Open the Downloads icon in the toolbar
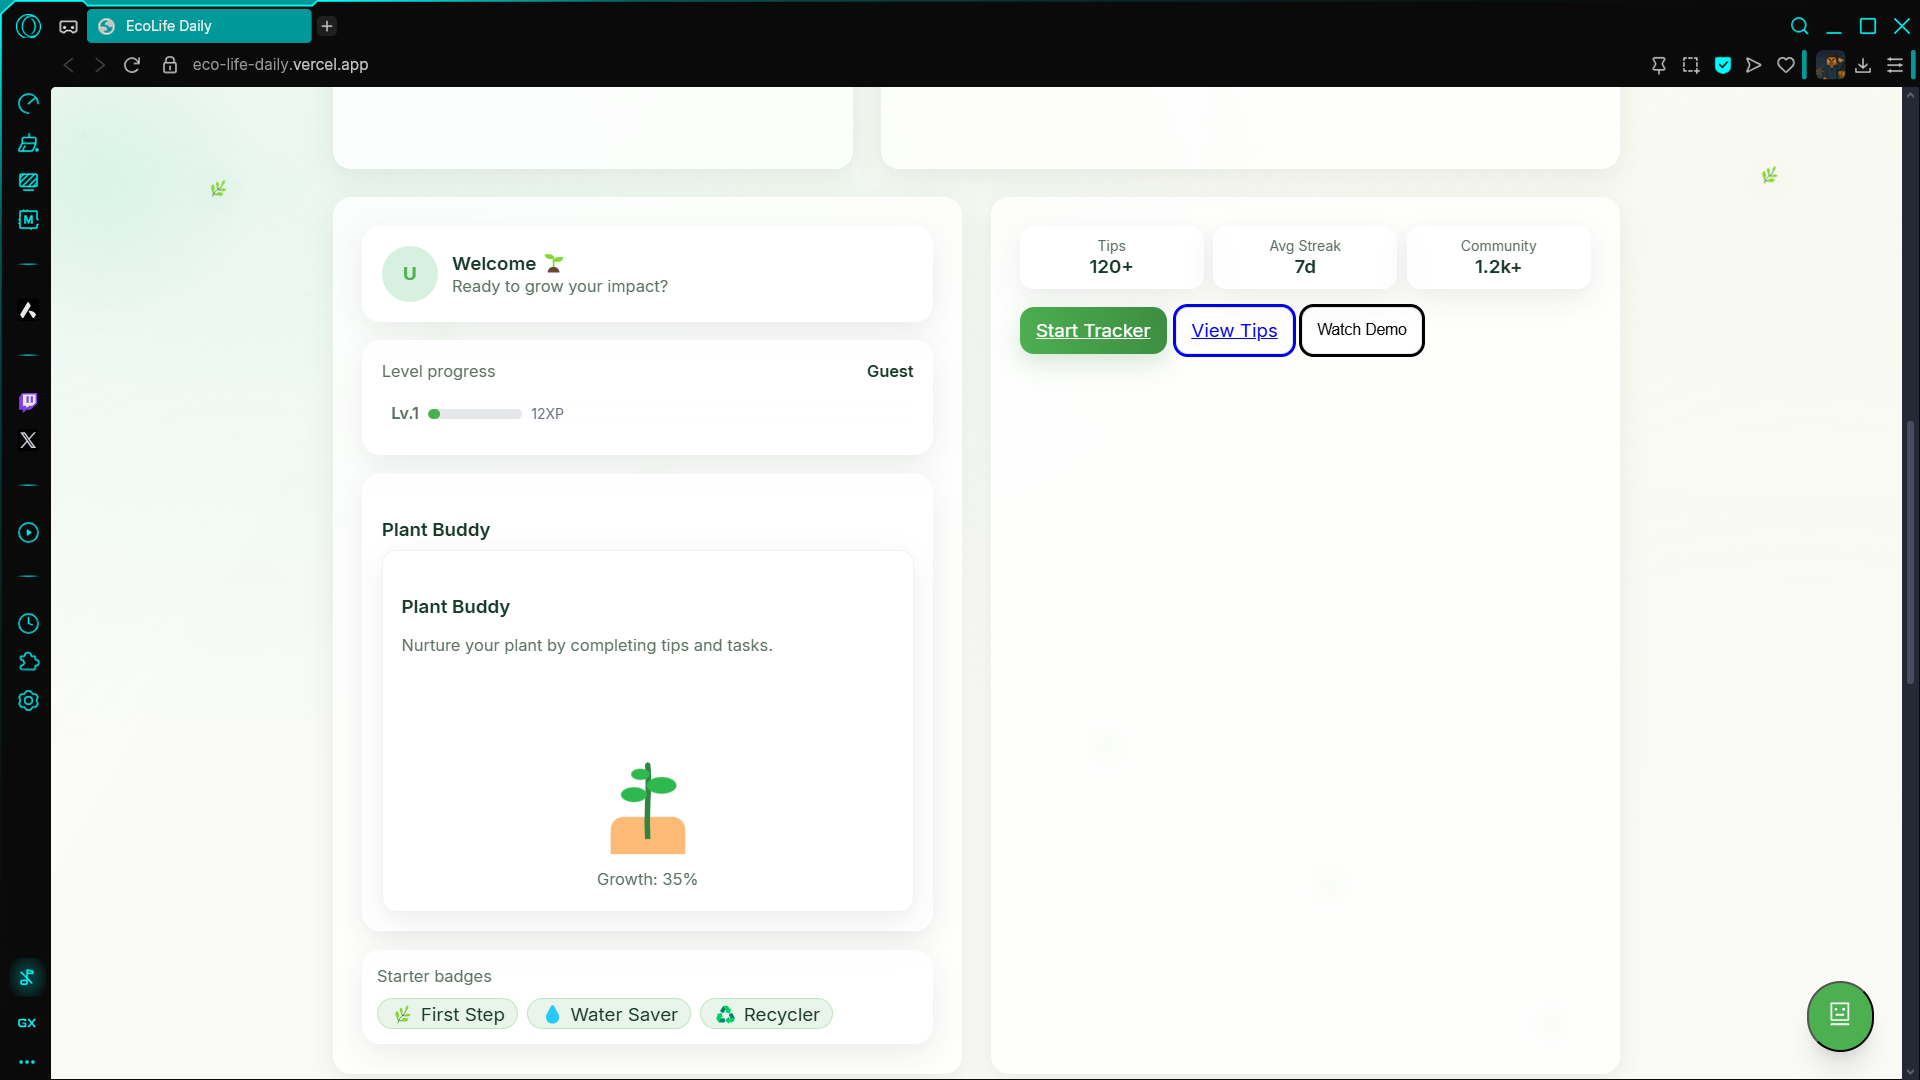The height and width of the screenshot is (1080, 1920). (x=1863, y=65)
